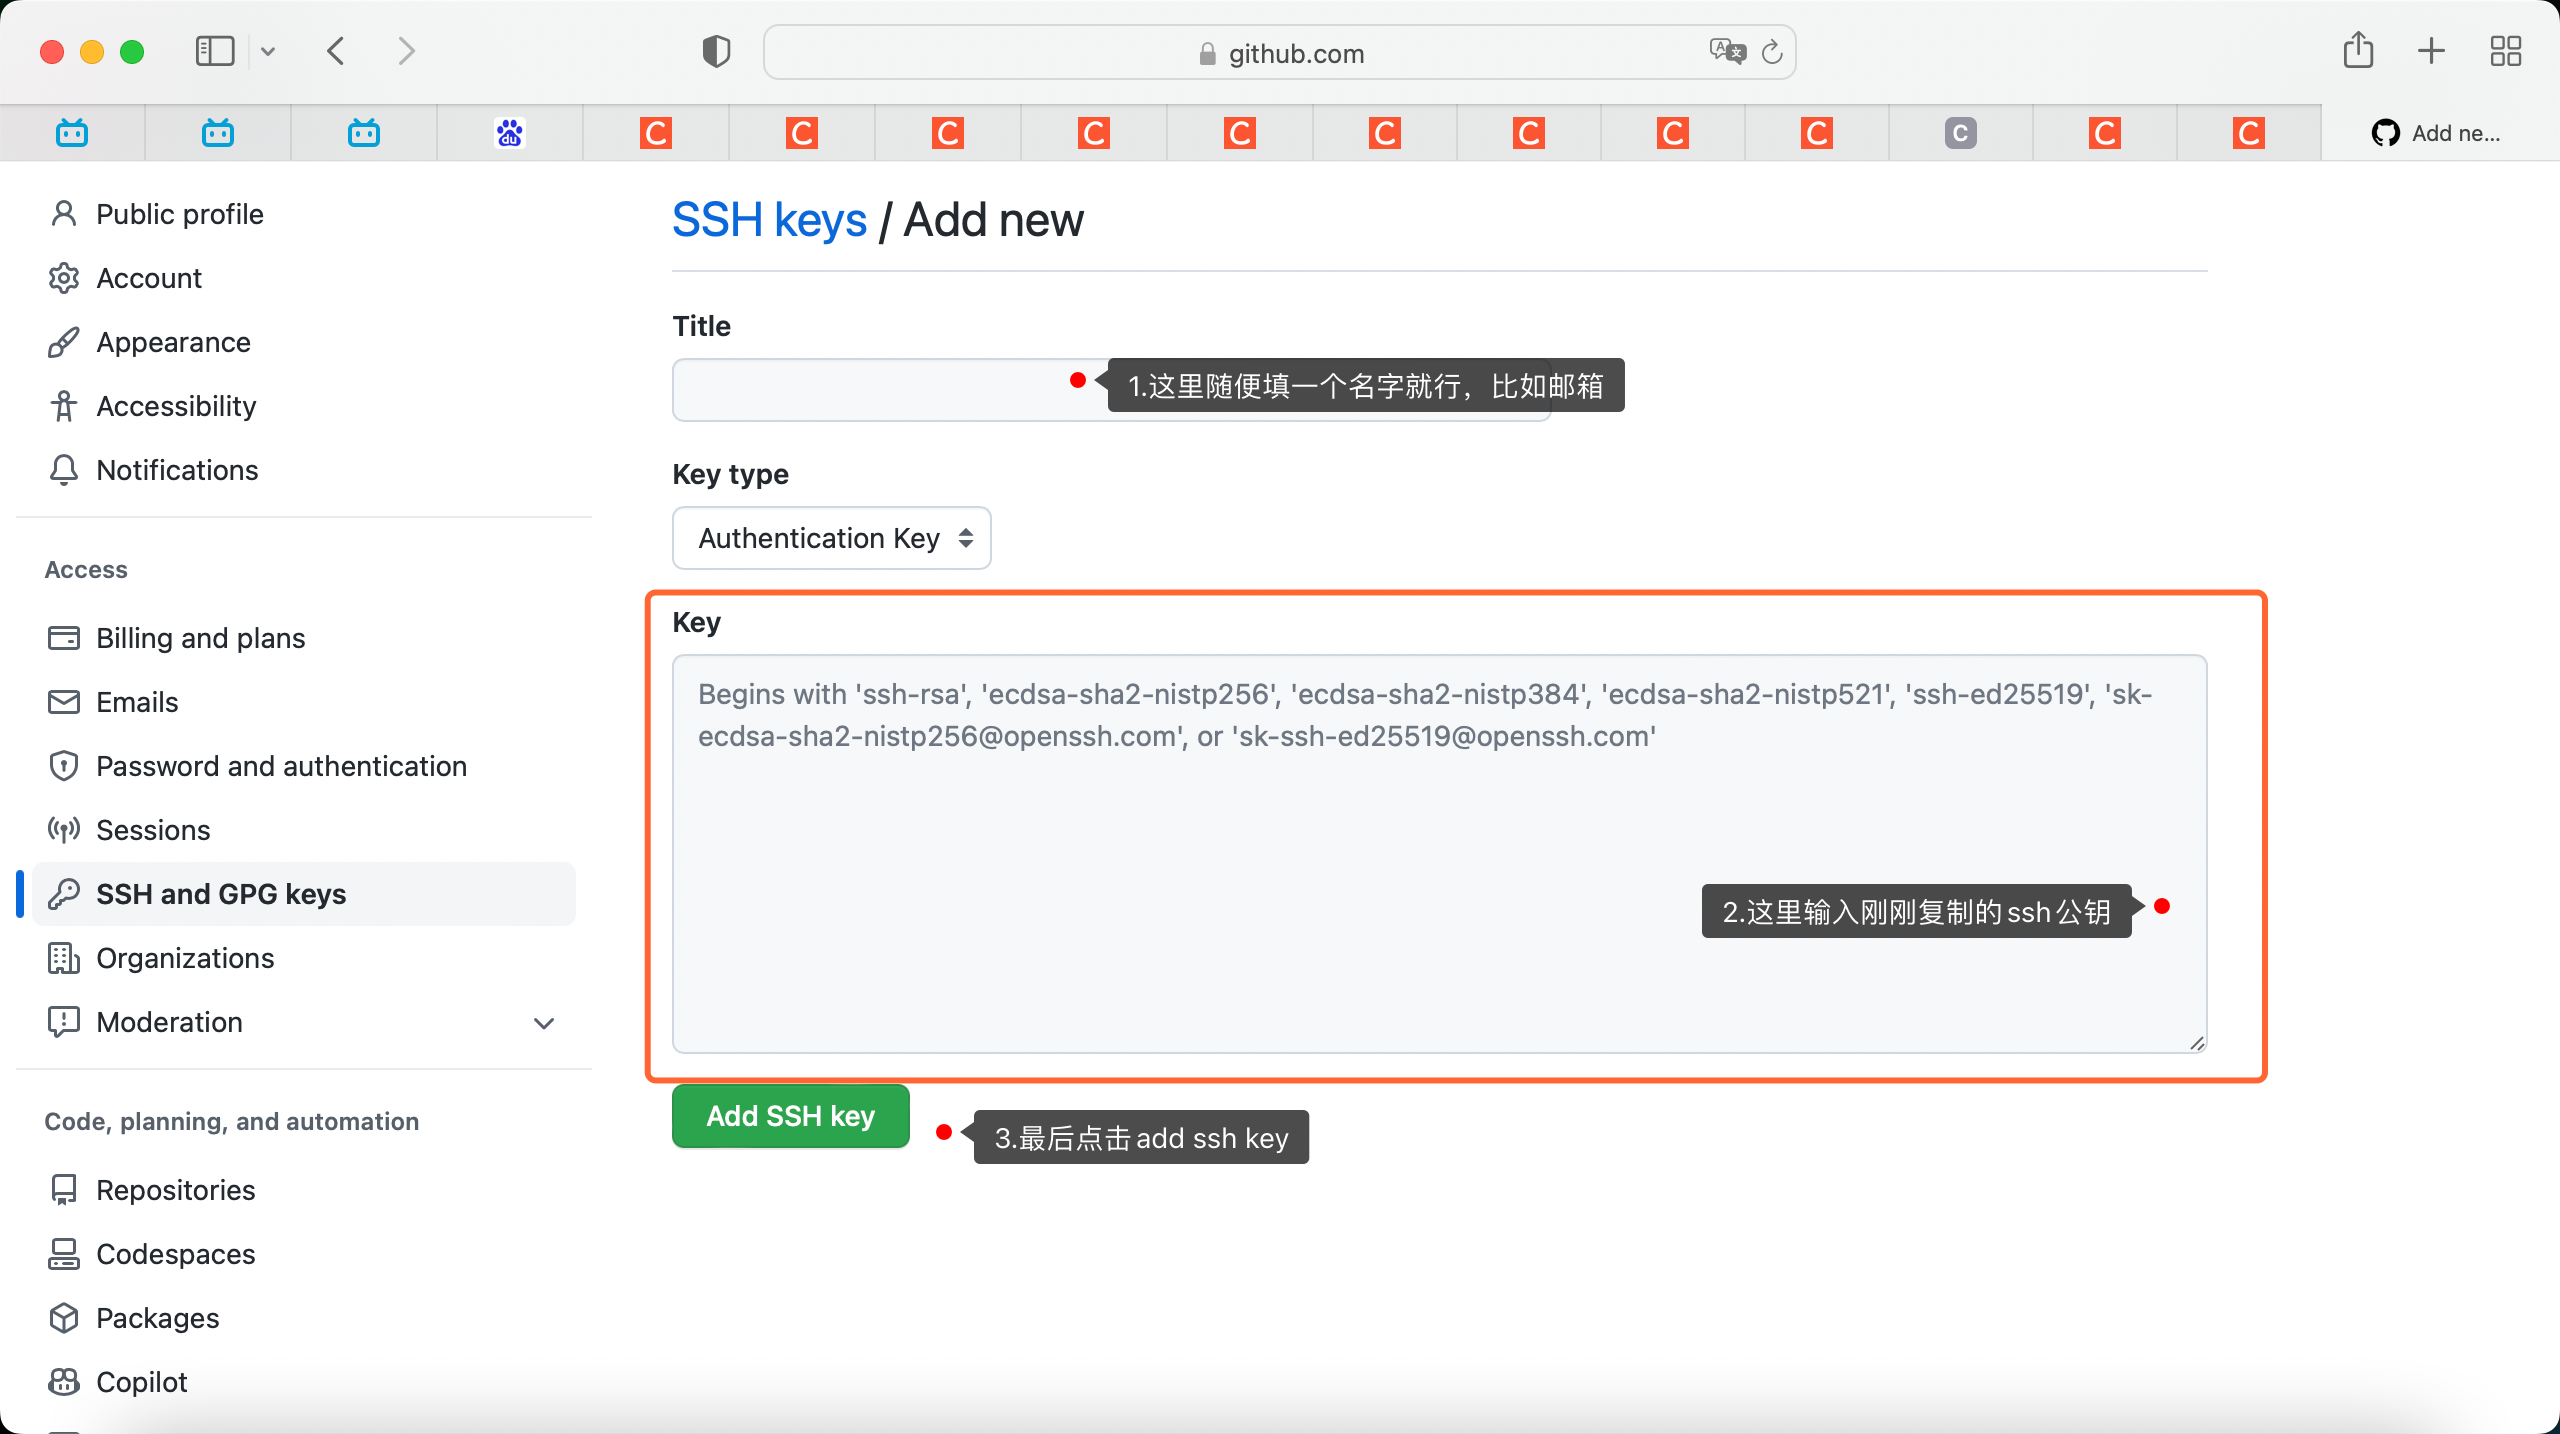
Task: Show tab overview grid icon
Action: [2505, 51]
